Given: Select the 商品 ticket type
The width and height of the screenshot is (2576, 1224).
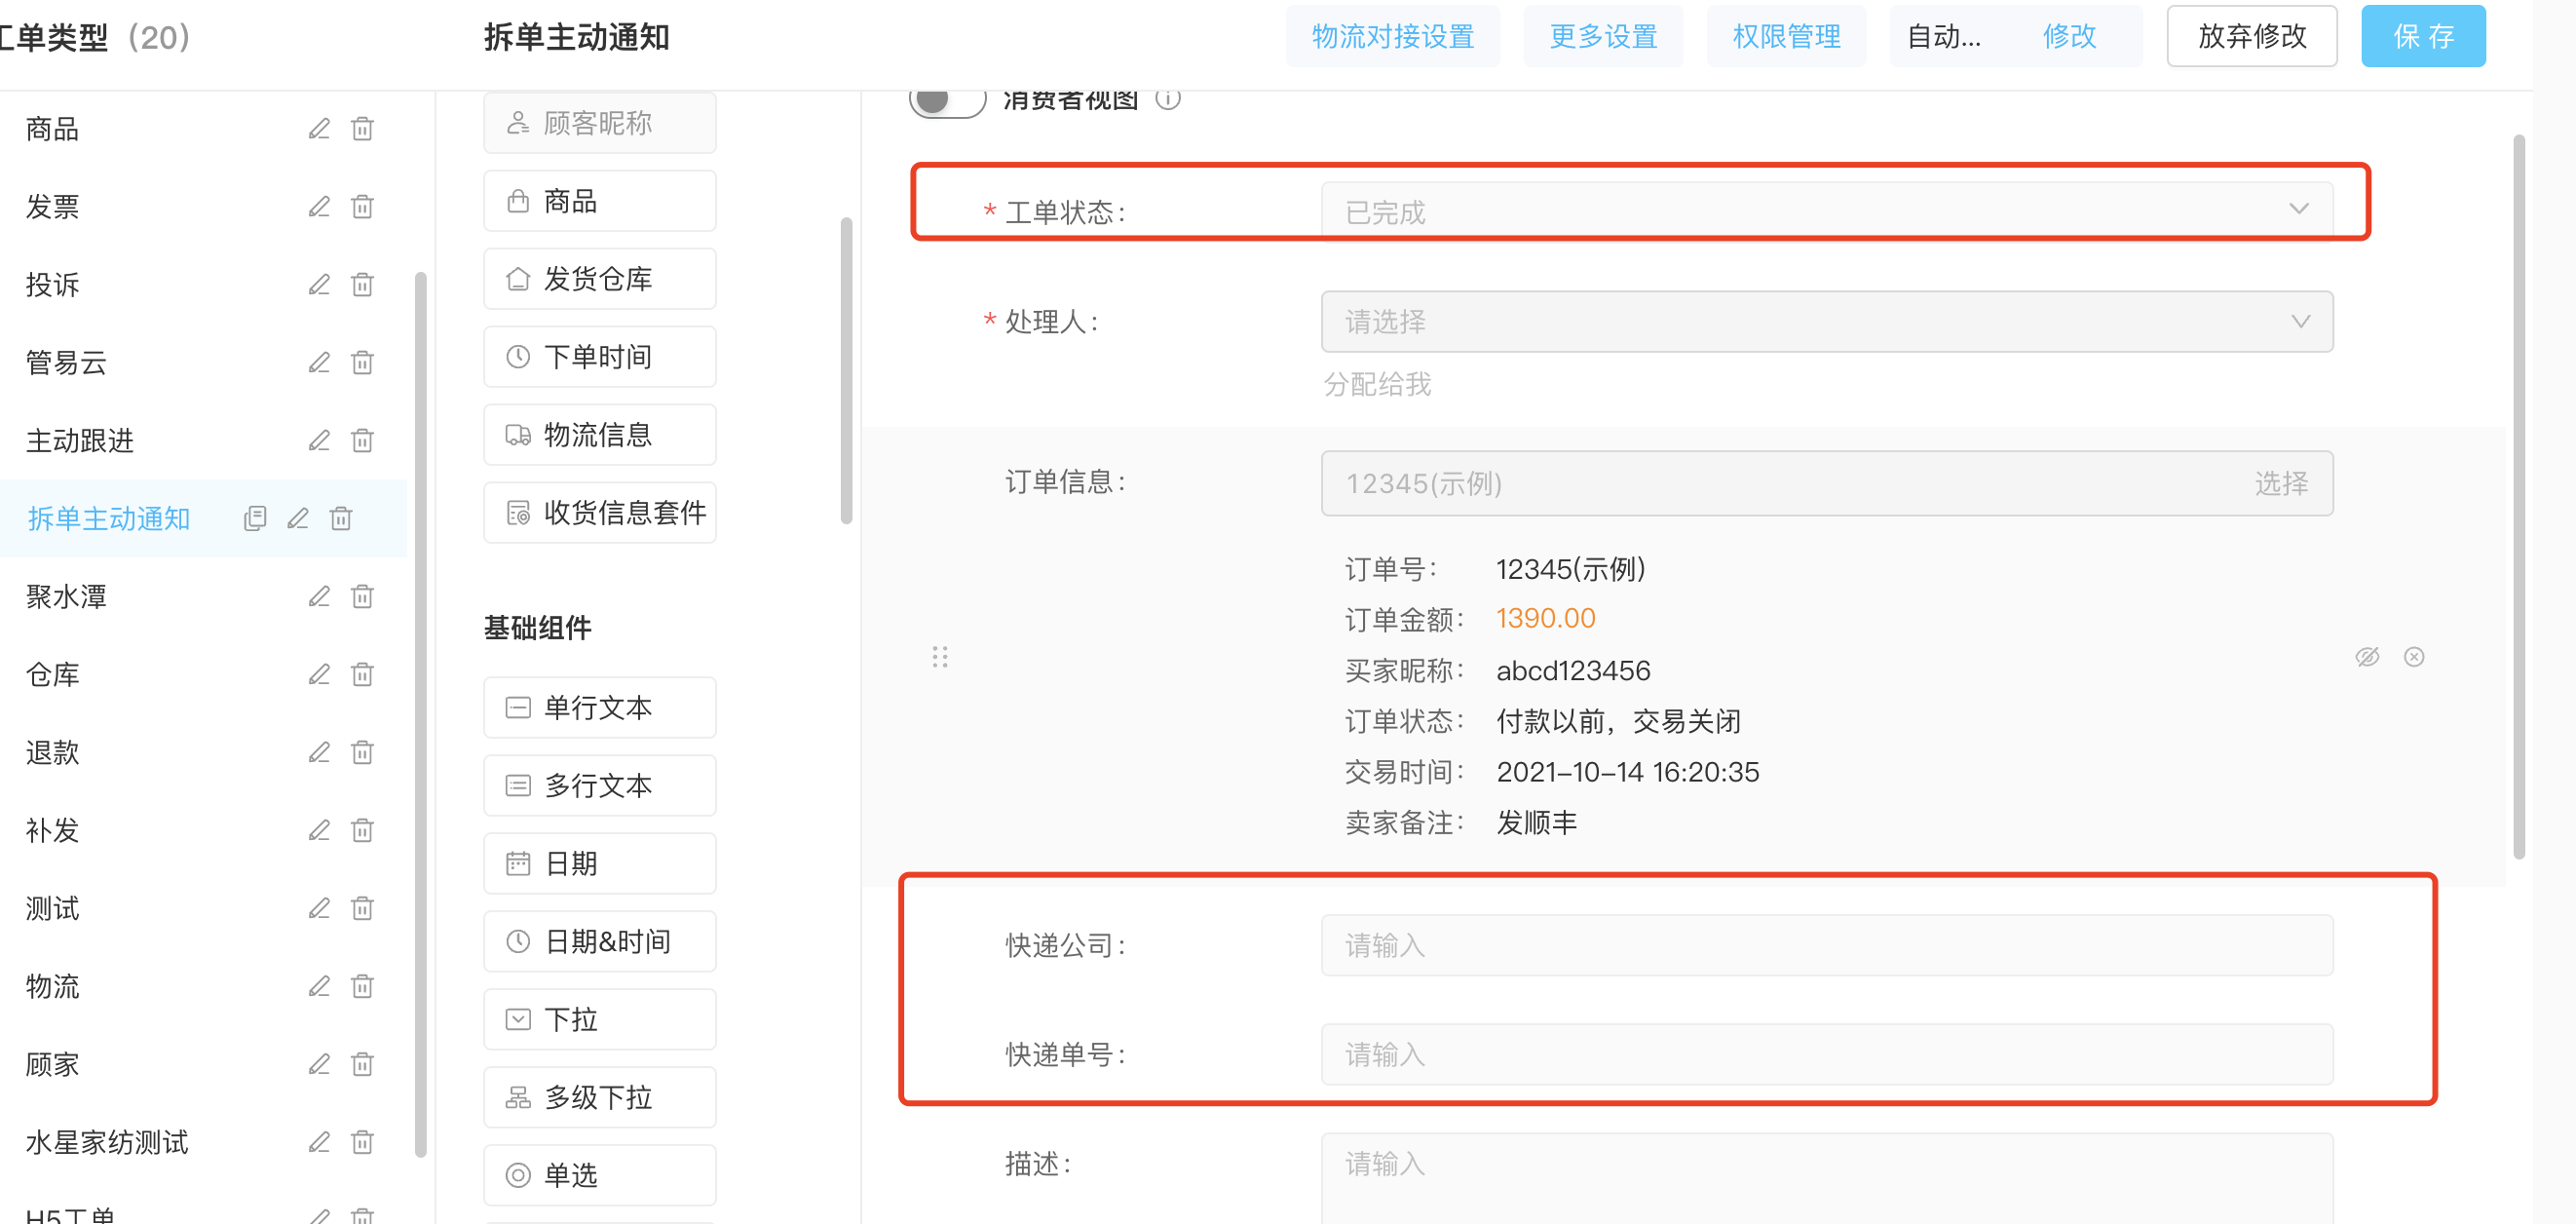Looking at the screenshot, I should click(x=52, y=129).
